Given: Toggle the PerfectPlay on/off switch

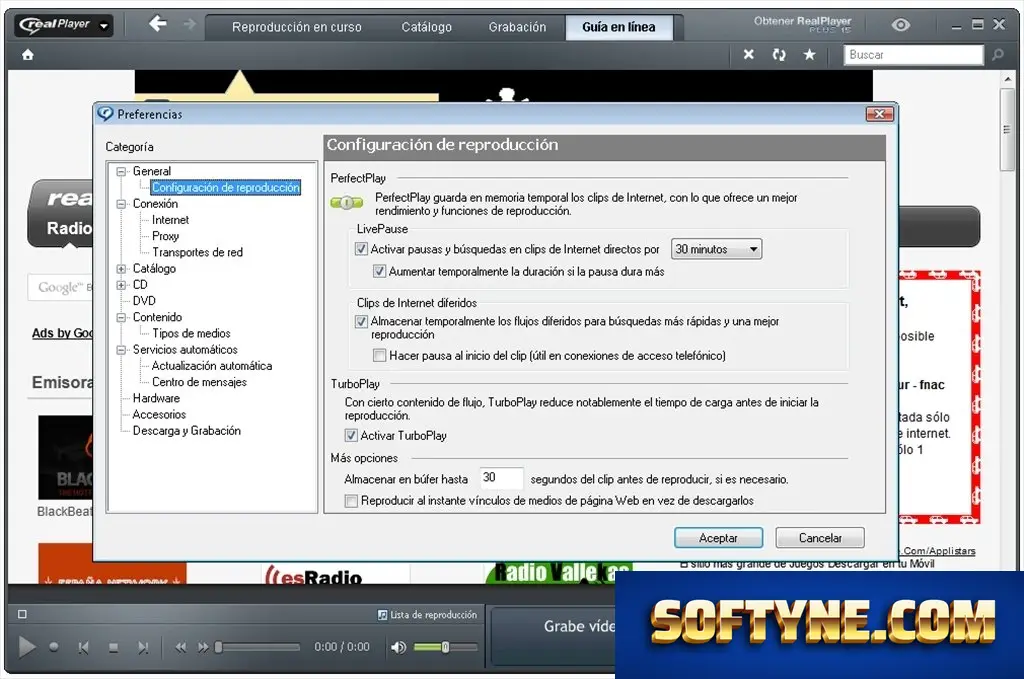Looking at the screenshot, I should coord(347,203).
